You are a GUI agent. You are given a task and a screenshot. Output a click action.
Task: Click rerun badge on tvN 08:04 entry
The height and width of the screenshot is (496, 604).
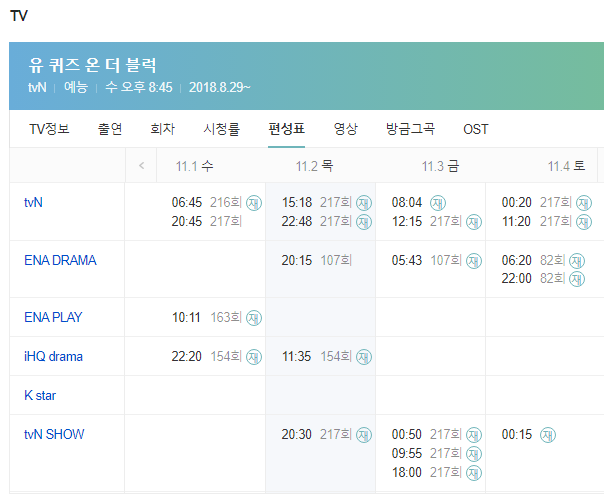pos(438,203)
